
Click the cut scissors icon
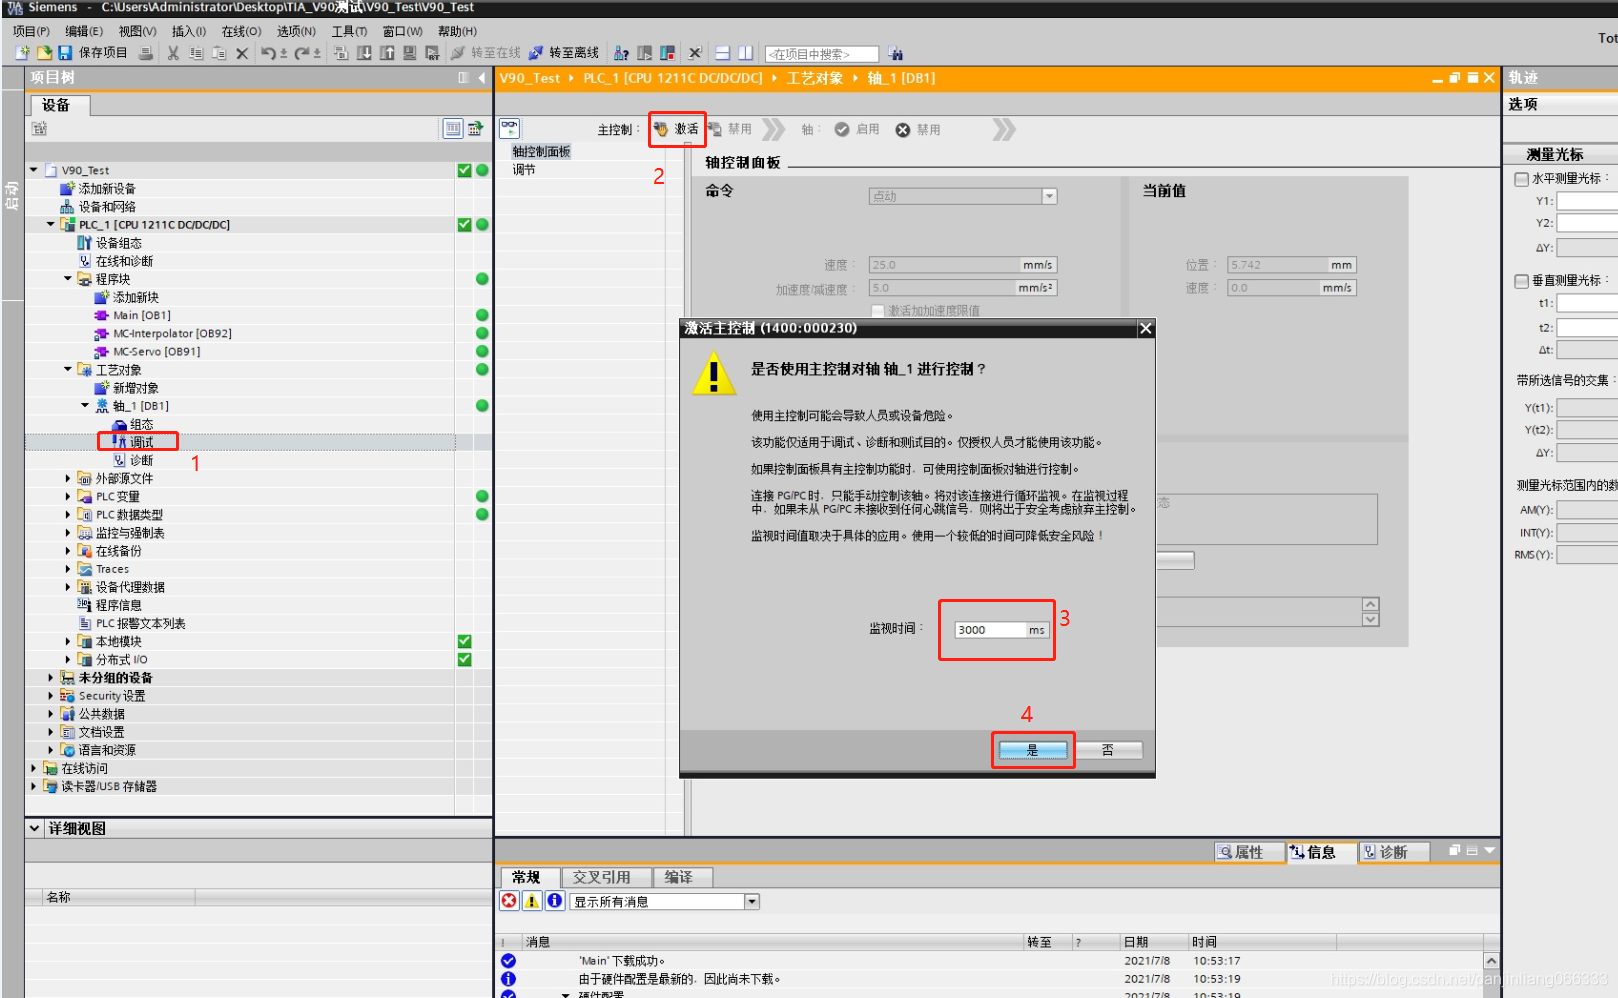173,53
